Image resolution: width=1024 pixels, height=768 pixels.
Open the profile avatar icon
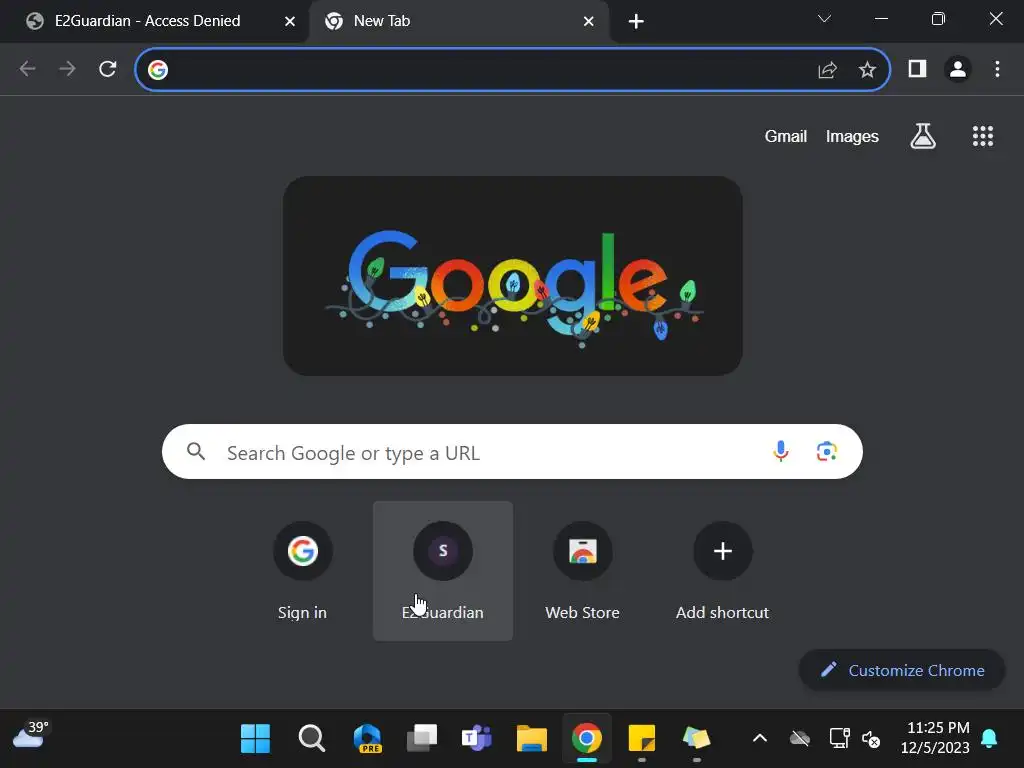(x=957, y=69)
